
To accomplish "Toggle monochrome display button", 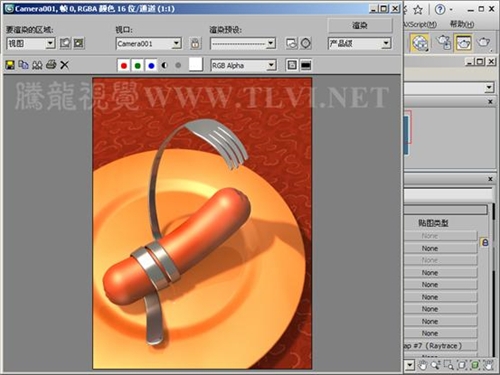I will pyautogui.click(x=178, y=65).
